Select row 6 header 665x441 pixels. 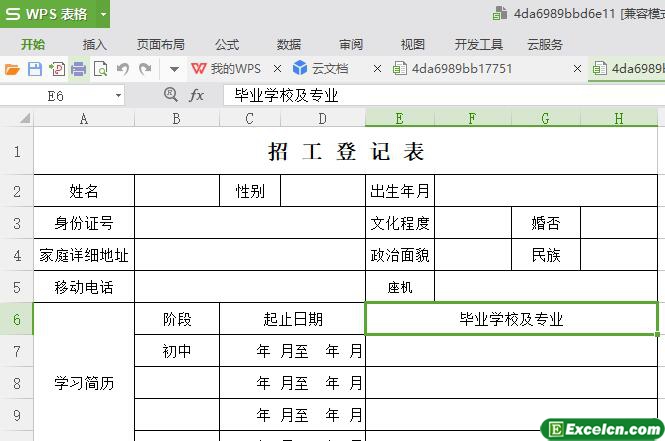(x=17, y=319)
